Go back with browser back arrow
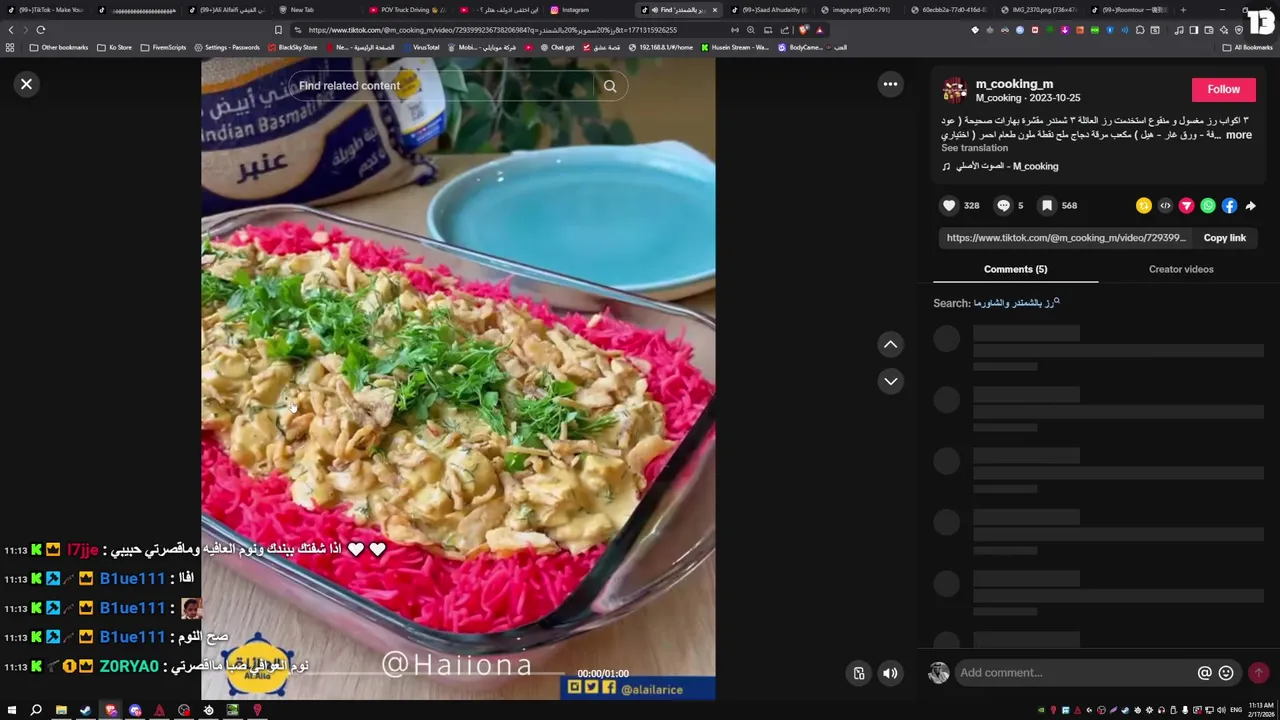The image size is (1280, 720). pos(11,30)
